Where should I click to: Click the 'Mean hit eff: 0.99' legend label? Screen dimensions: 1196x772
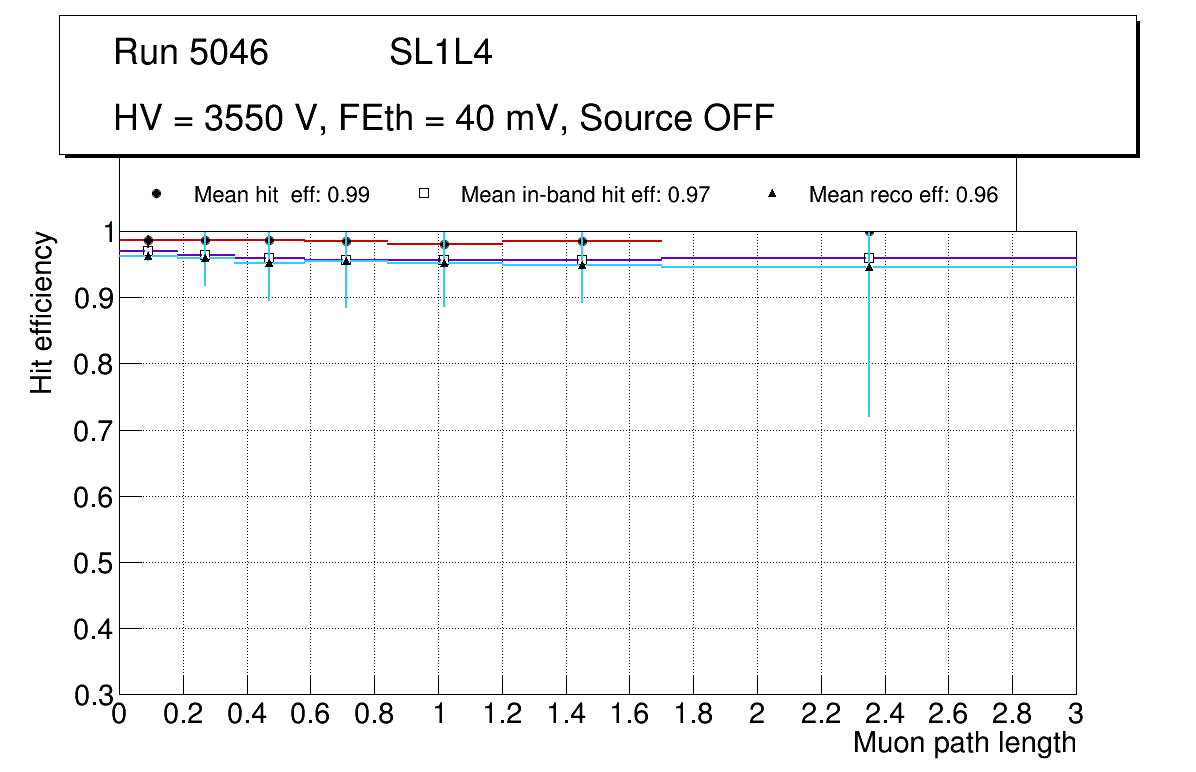point(281,195)
